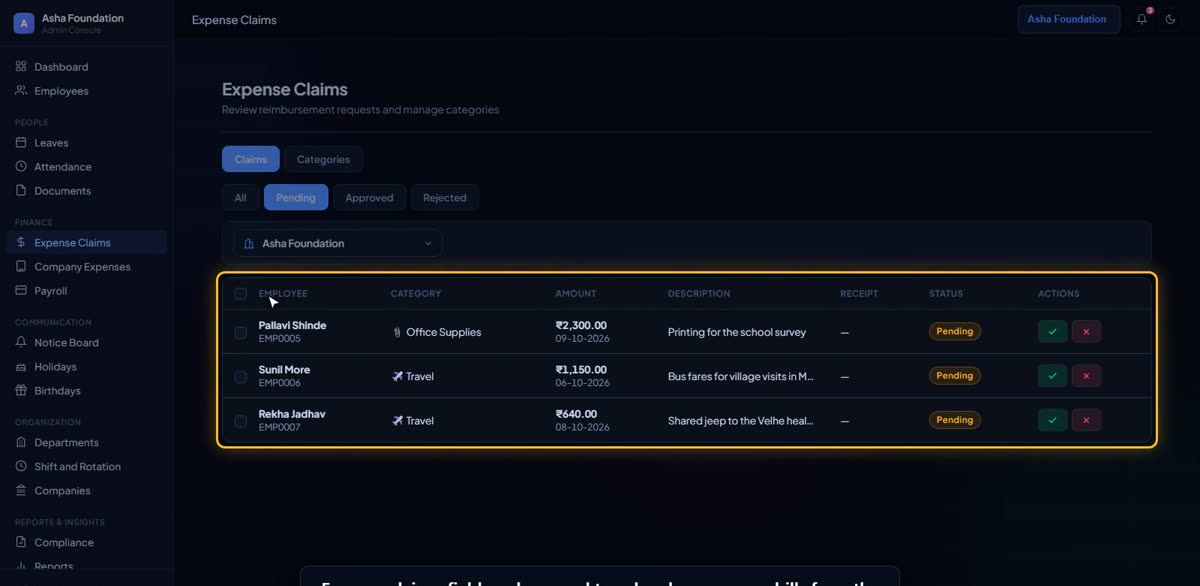The height and width of the screenshot is (586, 1200).
Task: Click the ₹2,300.00 amount
Action: [581, 325]
